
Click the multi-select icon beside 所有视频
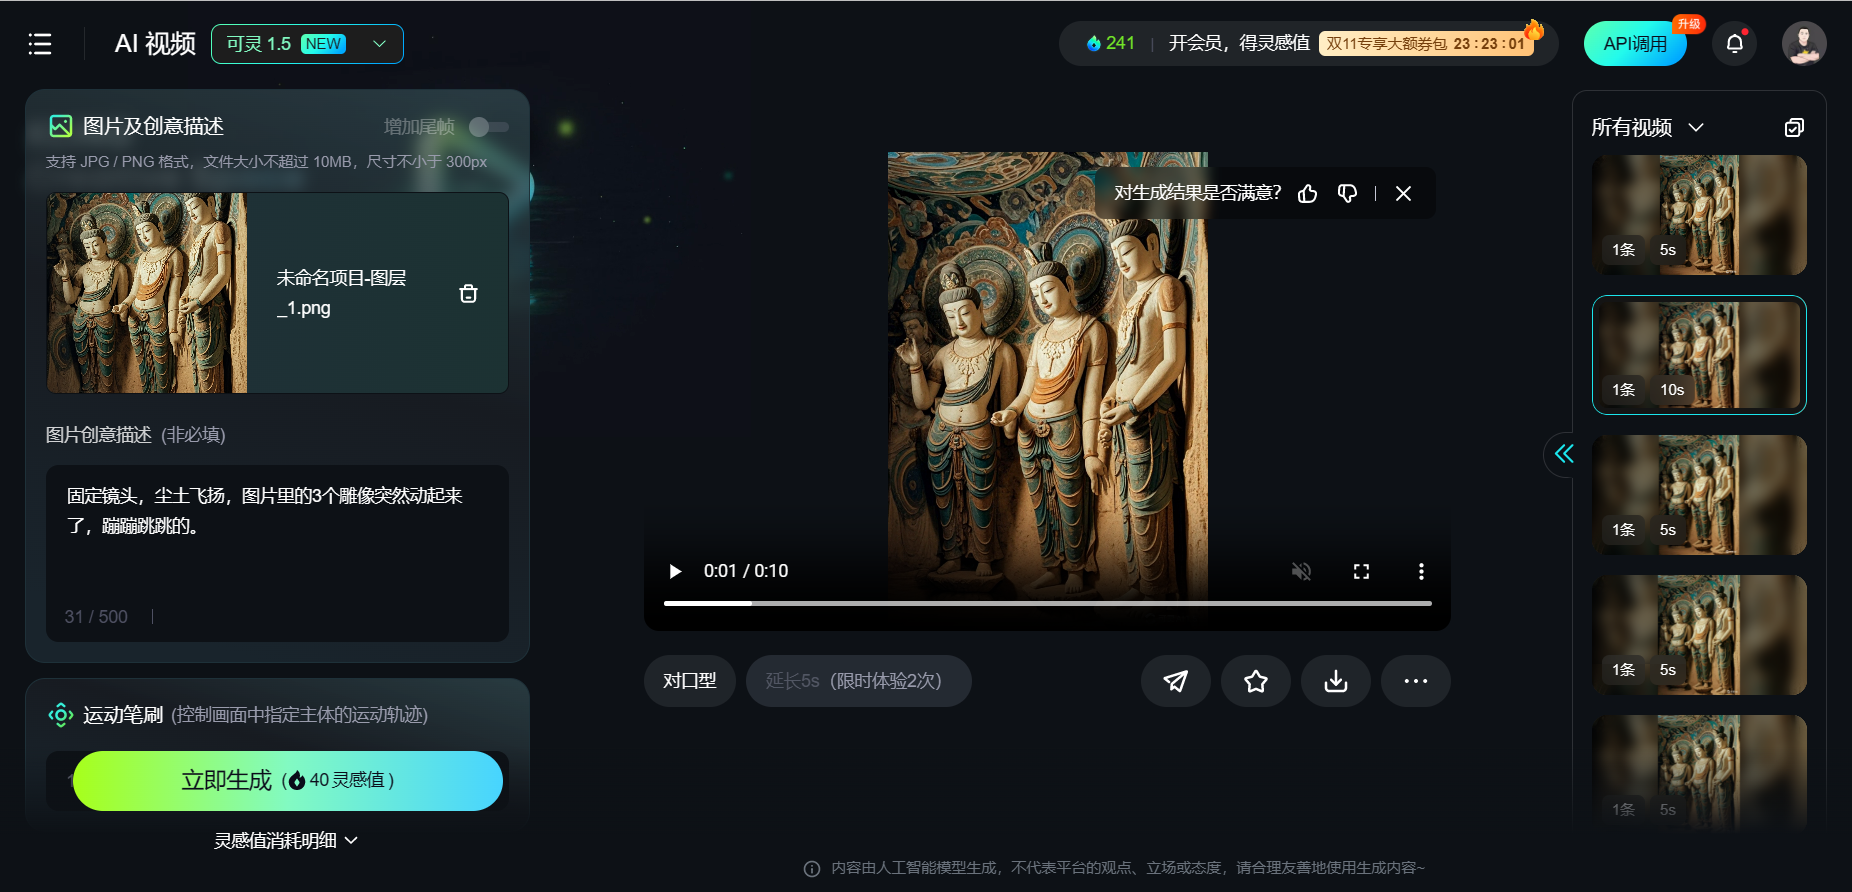click(1795, 127)
